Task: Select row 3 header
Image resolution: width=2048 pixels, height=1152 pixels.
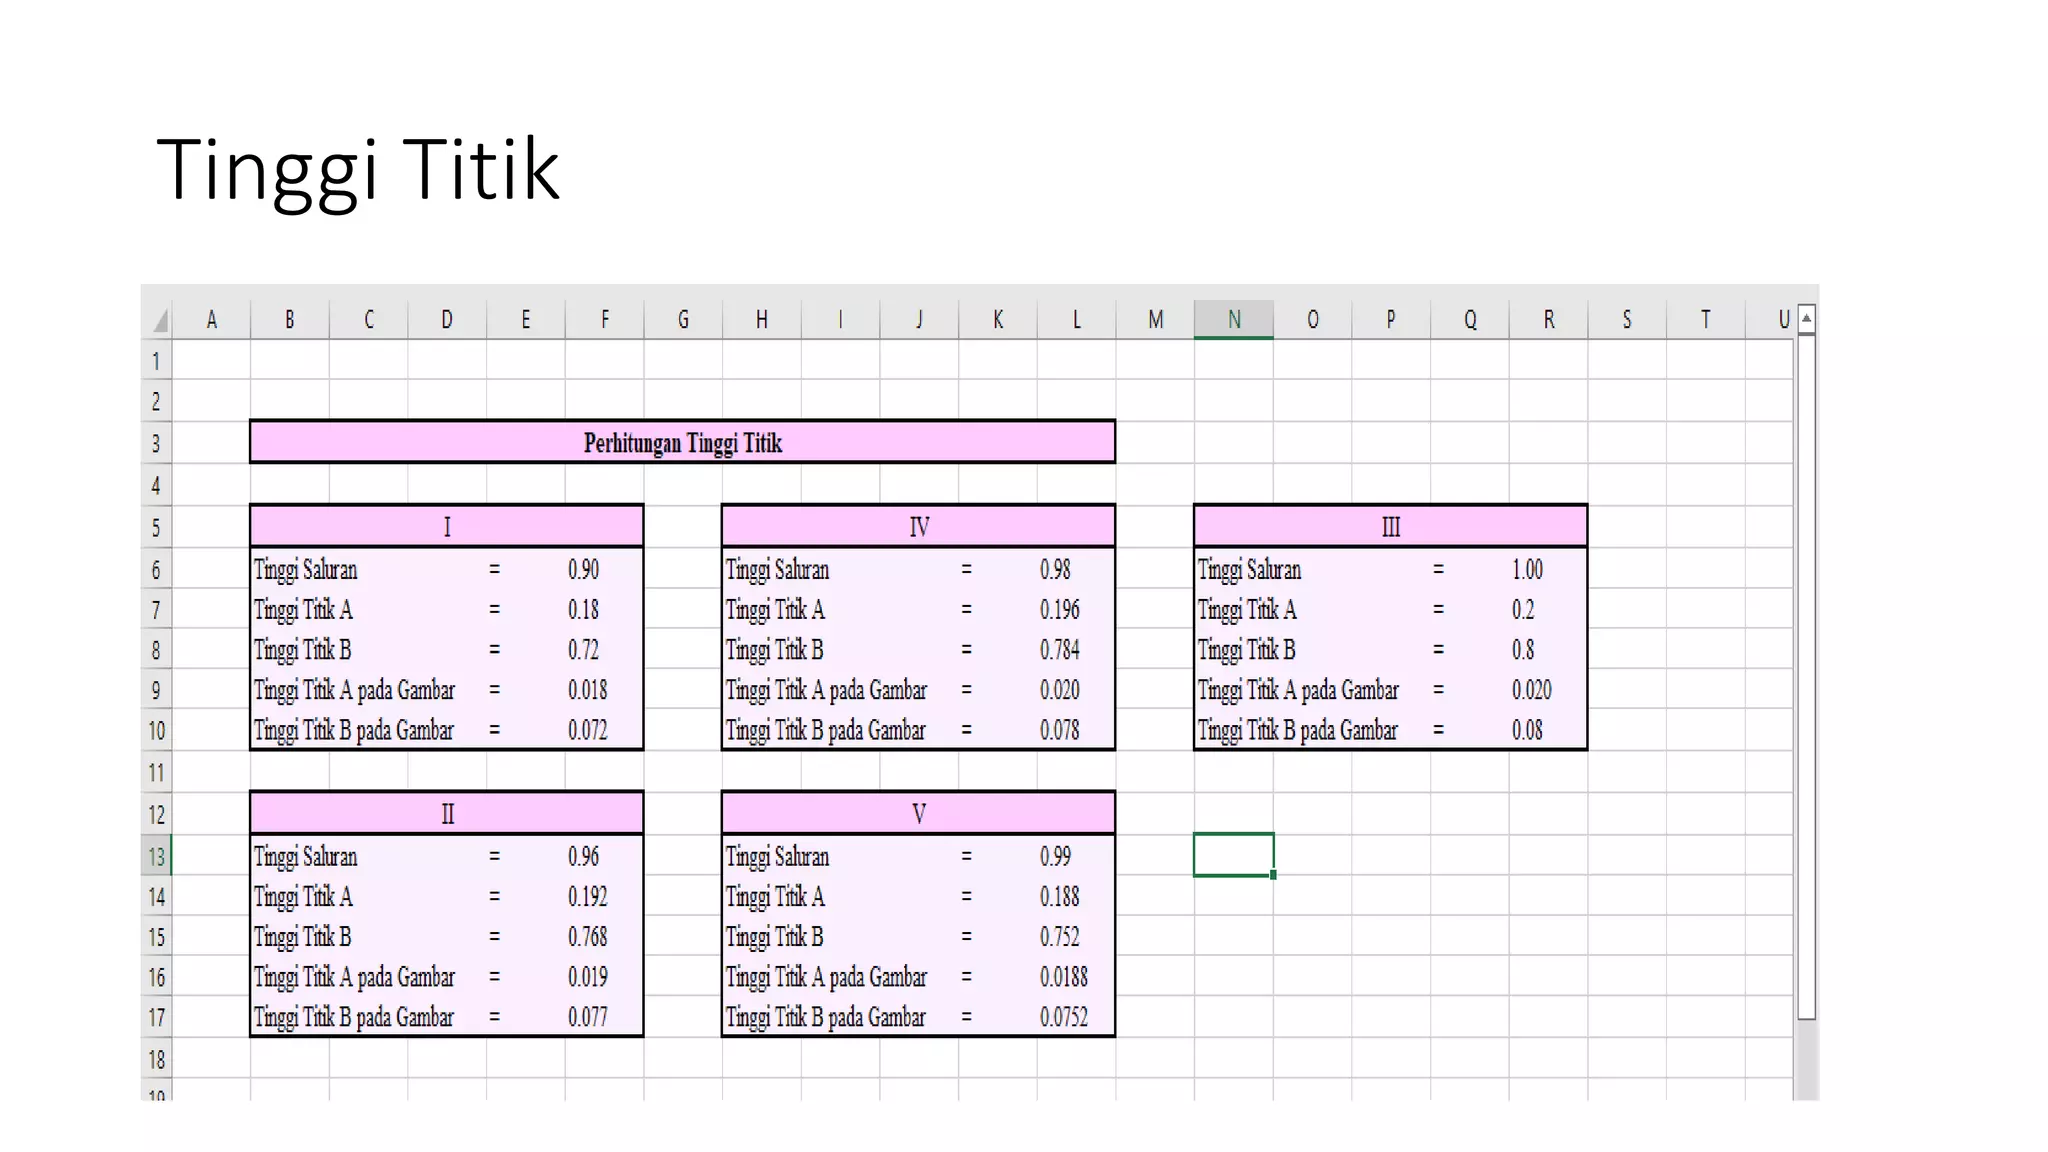Action: tap(156, 443)
